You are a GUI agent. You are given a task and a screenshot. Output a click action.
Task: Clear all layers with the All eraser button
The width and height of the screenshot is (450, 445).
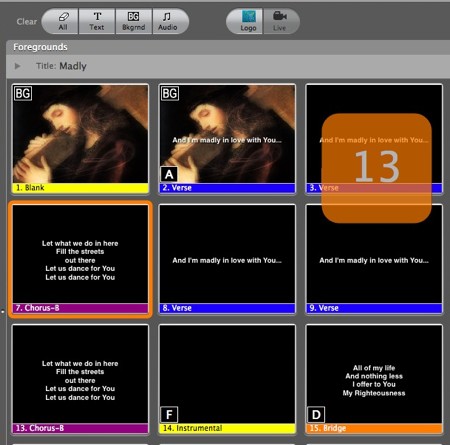coord(61,21)
